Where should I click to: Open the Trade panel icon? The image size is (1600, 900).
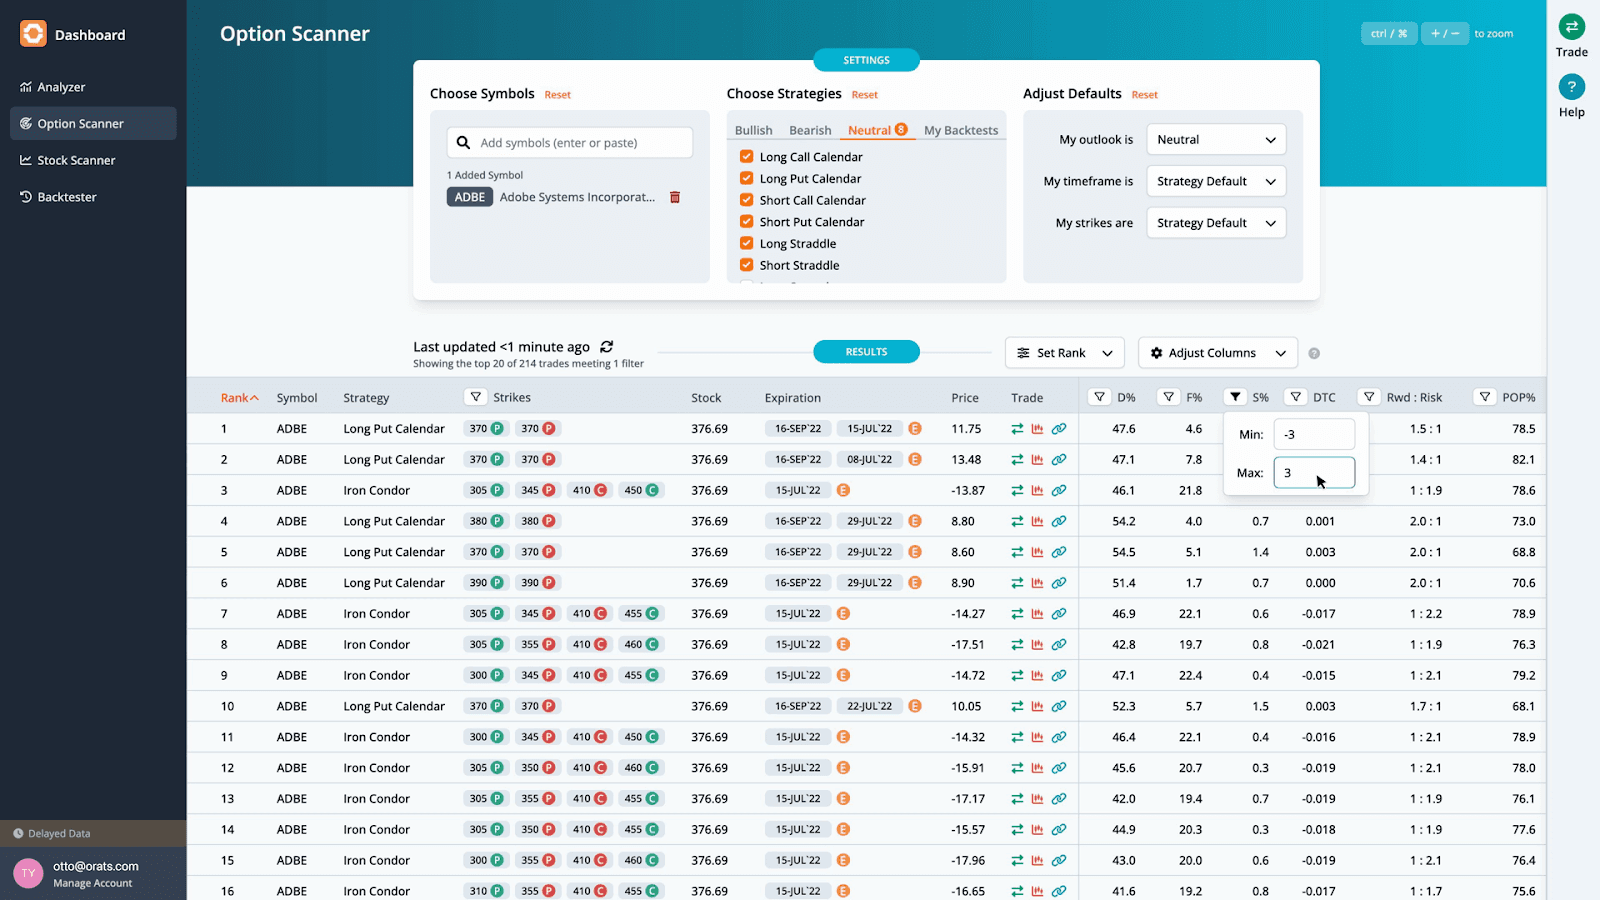click(1571, 27)
